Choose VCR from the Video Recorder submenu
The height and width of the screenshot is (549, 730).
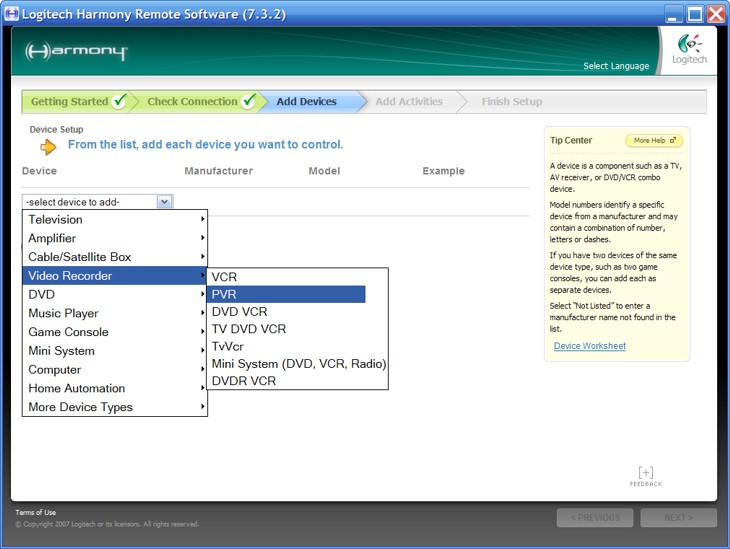[297, 277]
